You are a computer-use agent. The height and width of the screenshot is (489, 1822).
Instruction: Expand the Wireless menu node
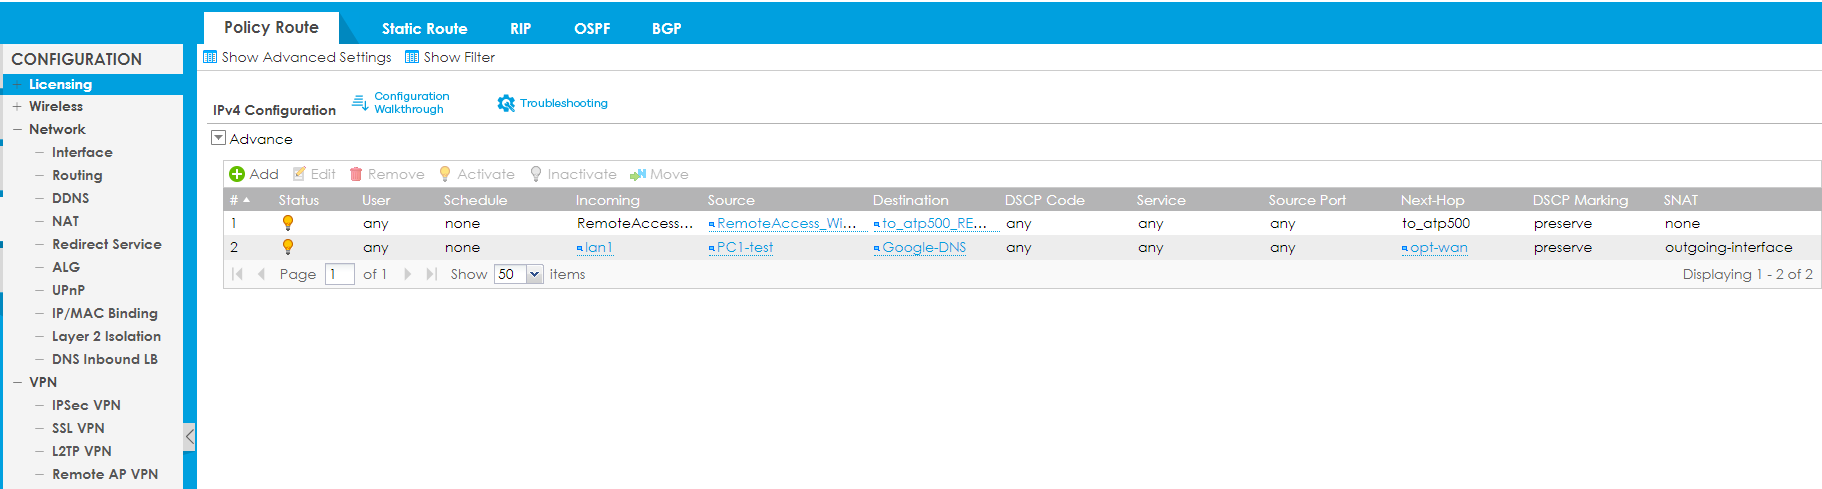[17, 106]
